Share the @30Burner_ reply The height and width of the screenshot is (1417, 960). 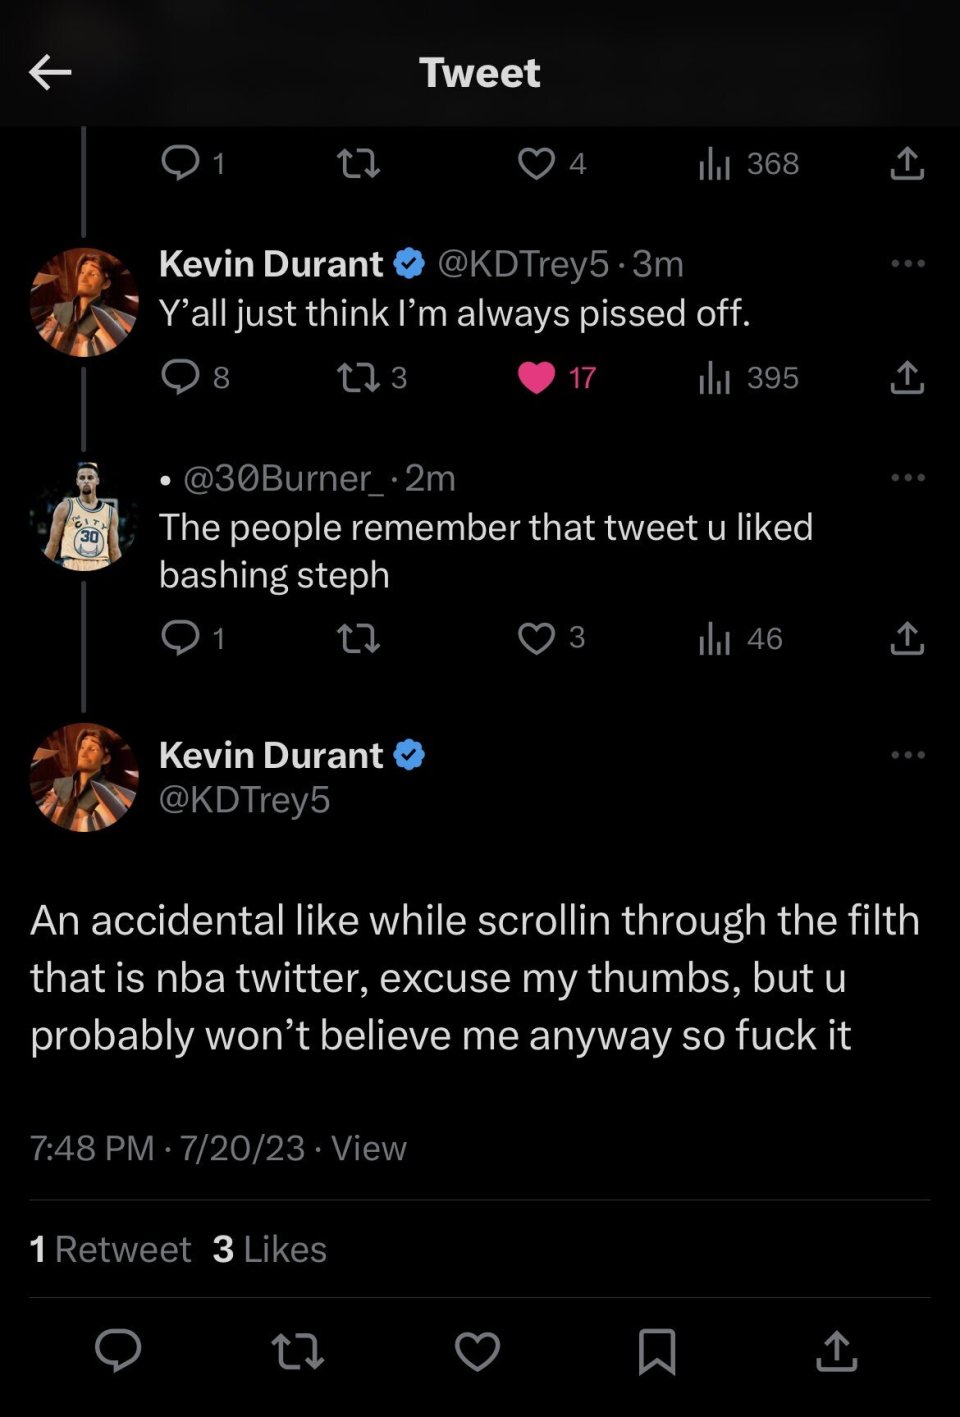[x=906, y=638]
